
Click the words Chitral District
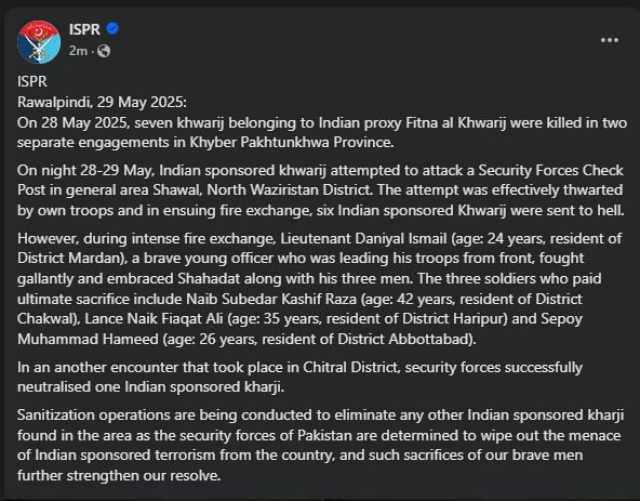[x=350, y=367]
